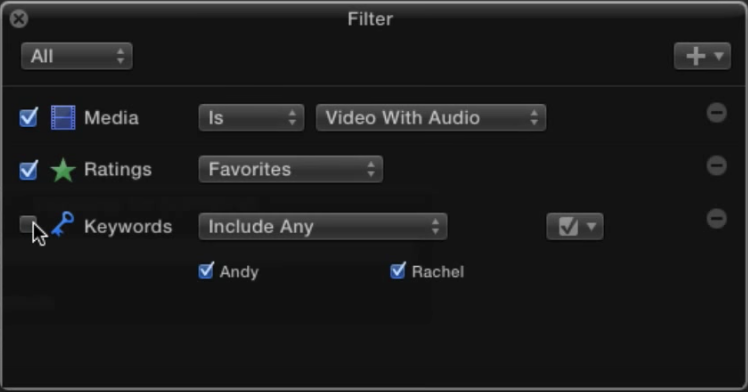Open the Include Any keywords dropdown

point(323,227)
